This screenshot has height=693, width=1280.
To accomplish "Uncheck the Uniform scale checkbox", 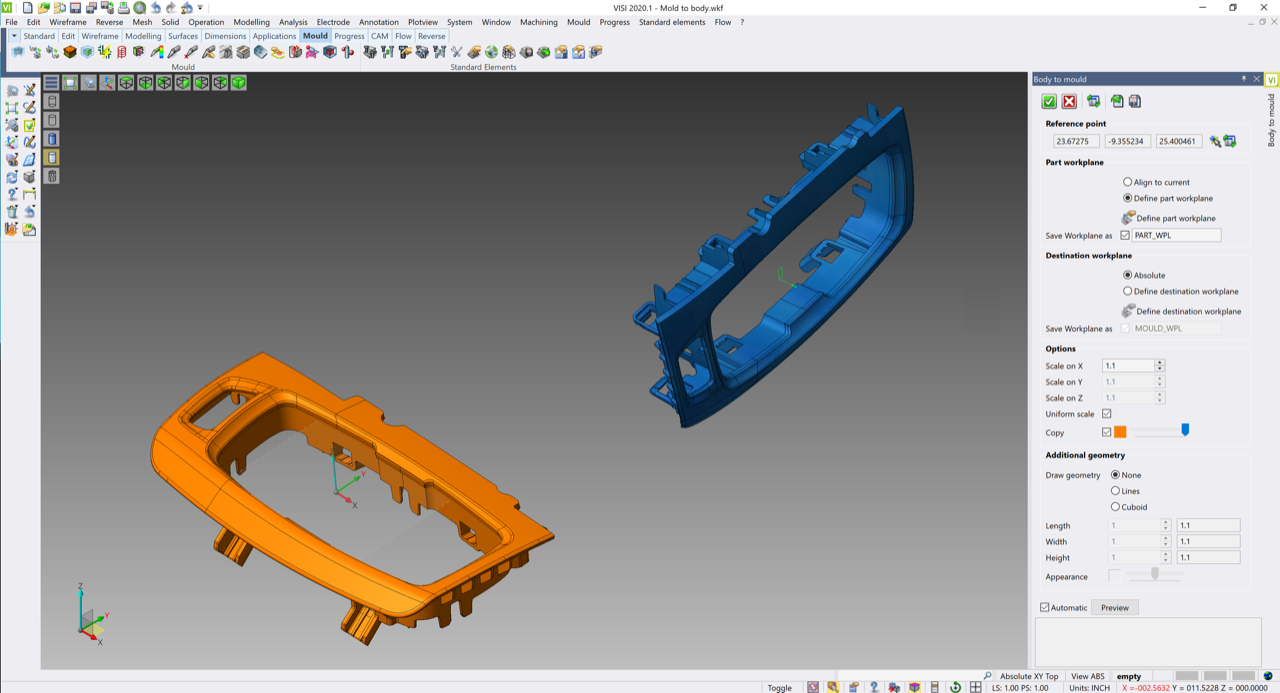I will click(1106, 414).
